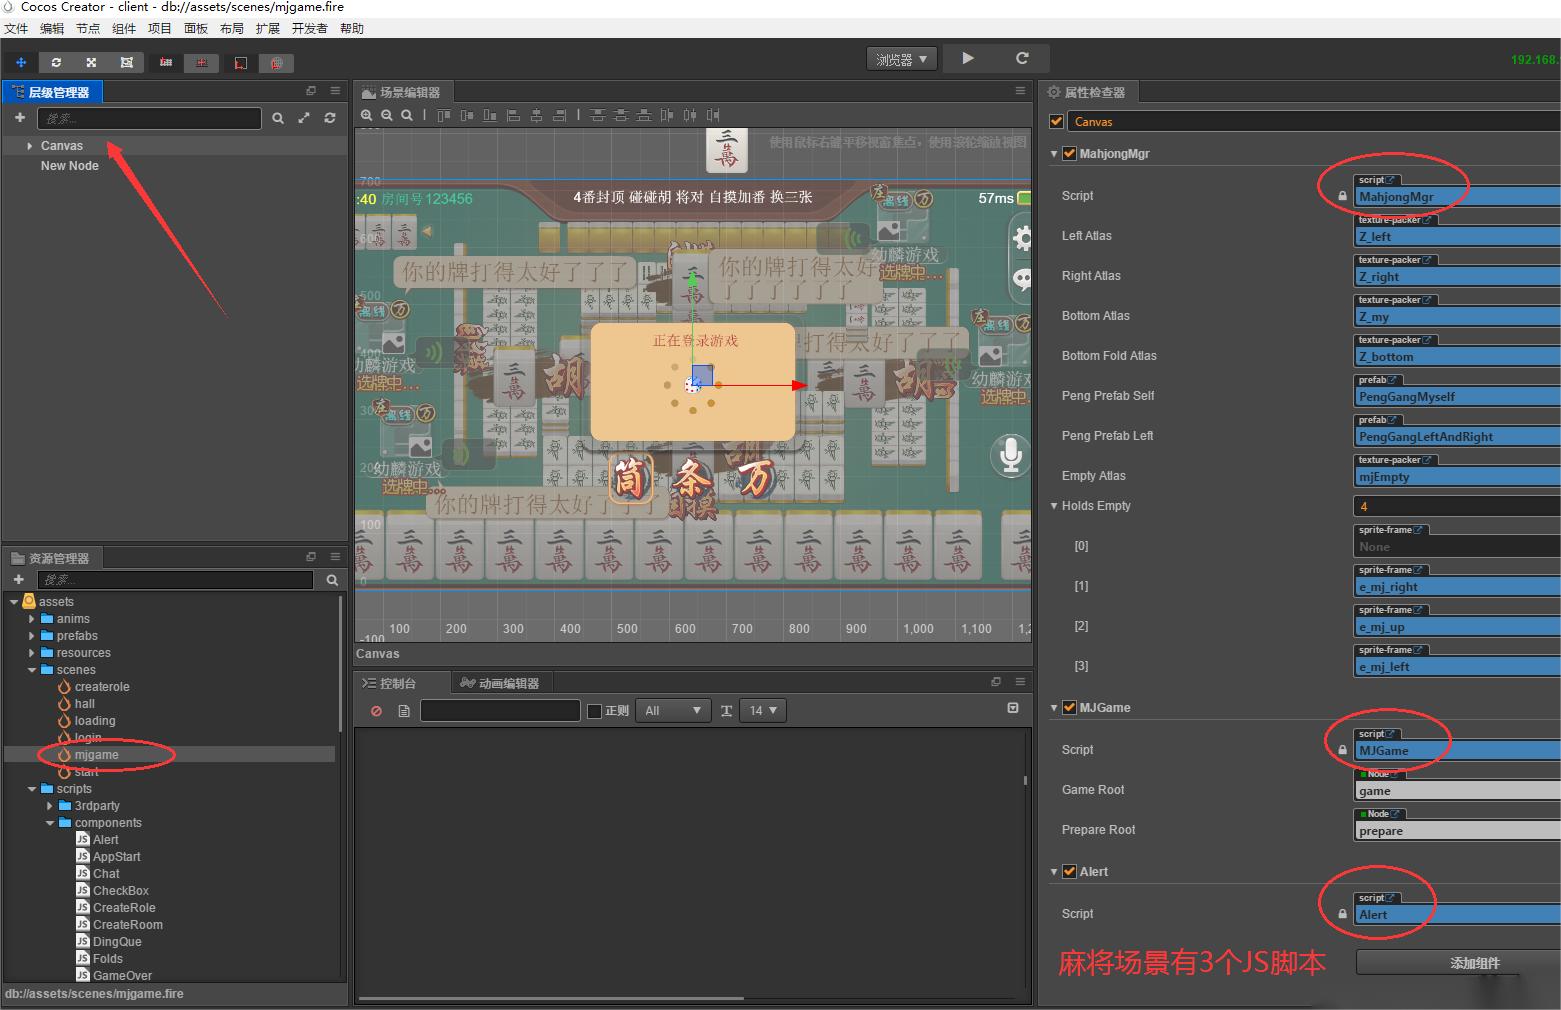Screen dimensions: 1561x1010
Task: Open the console font size dropdown
Action: click(x=764, y=711)
